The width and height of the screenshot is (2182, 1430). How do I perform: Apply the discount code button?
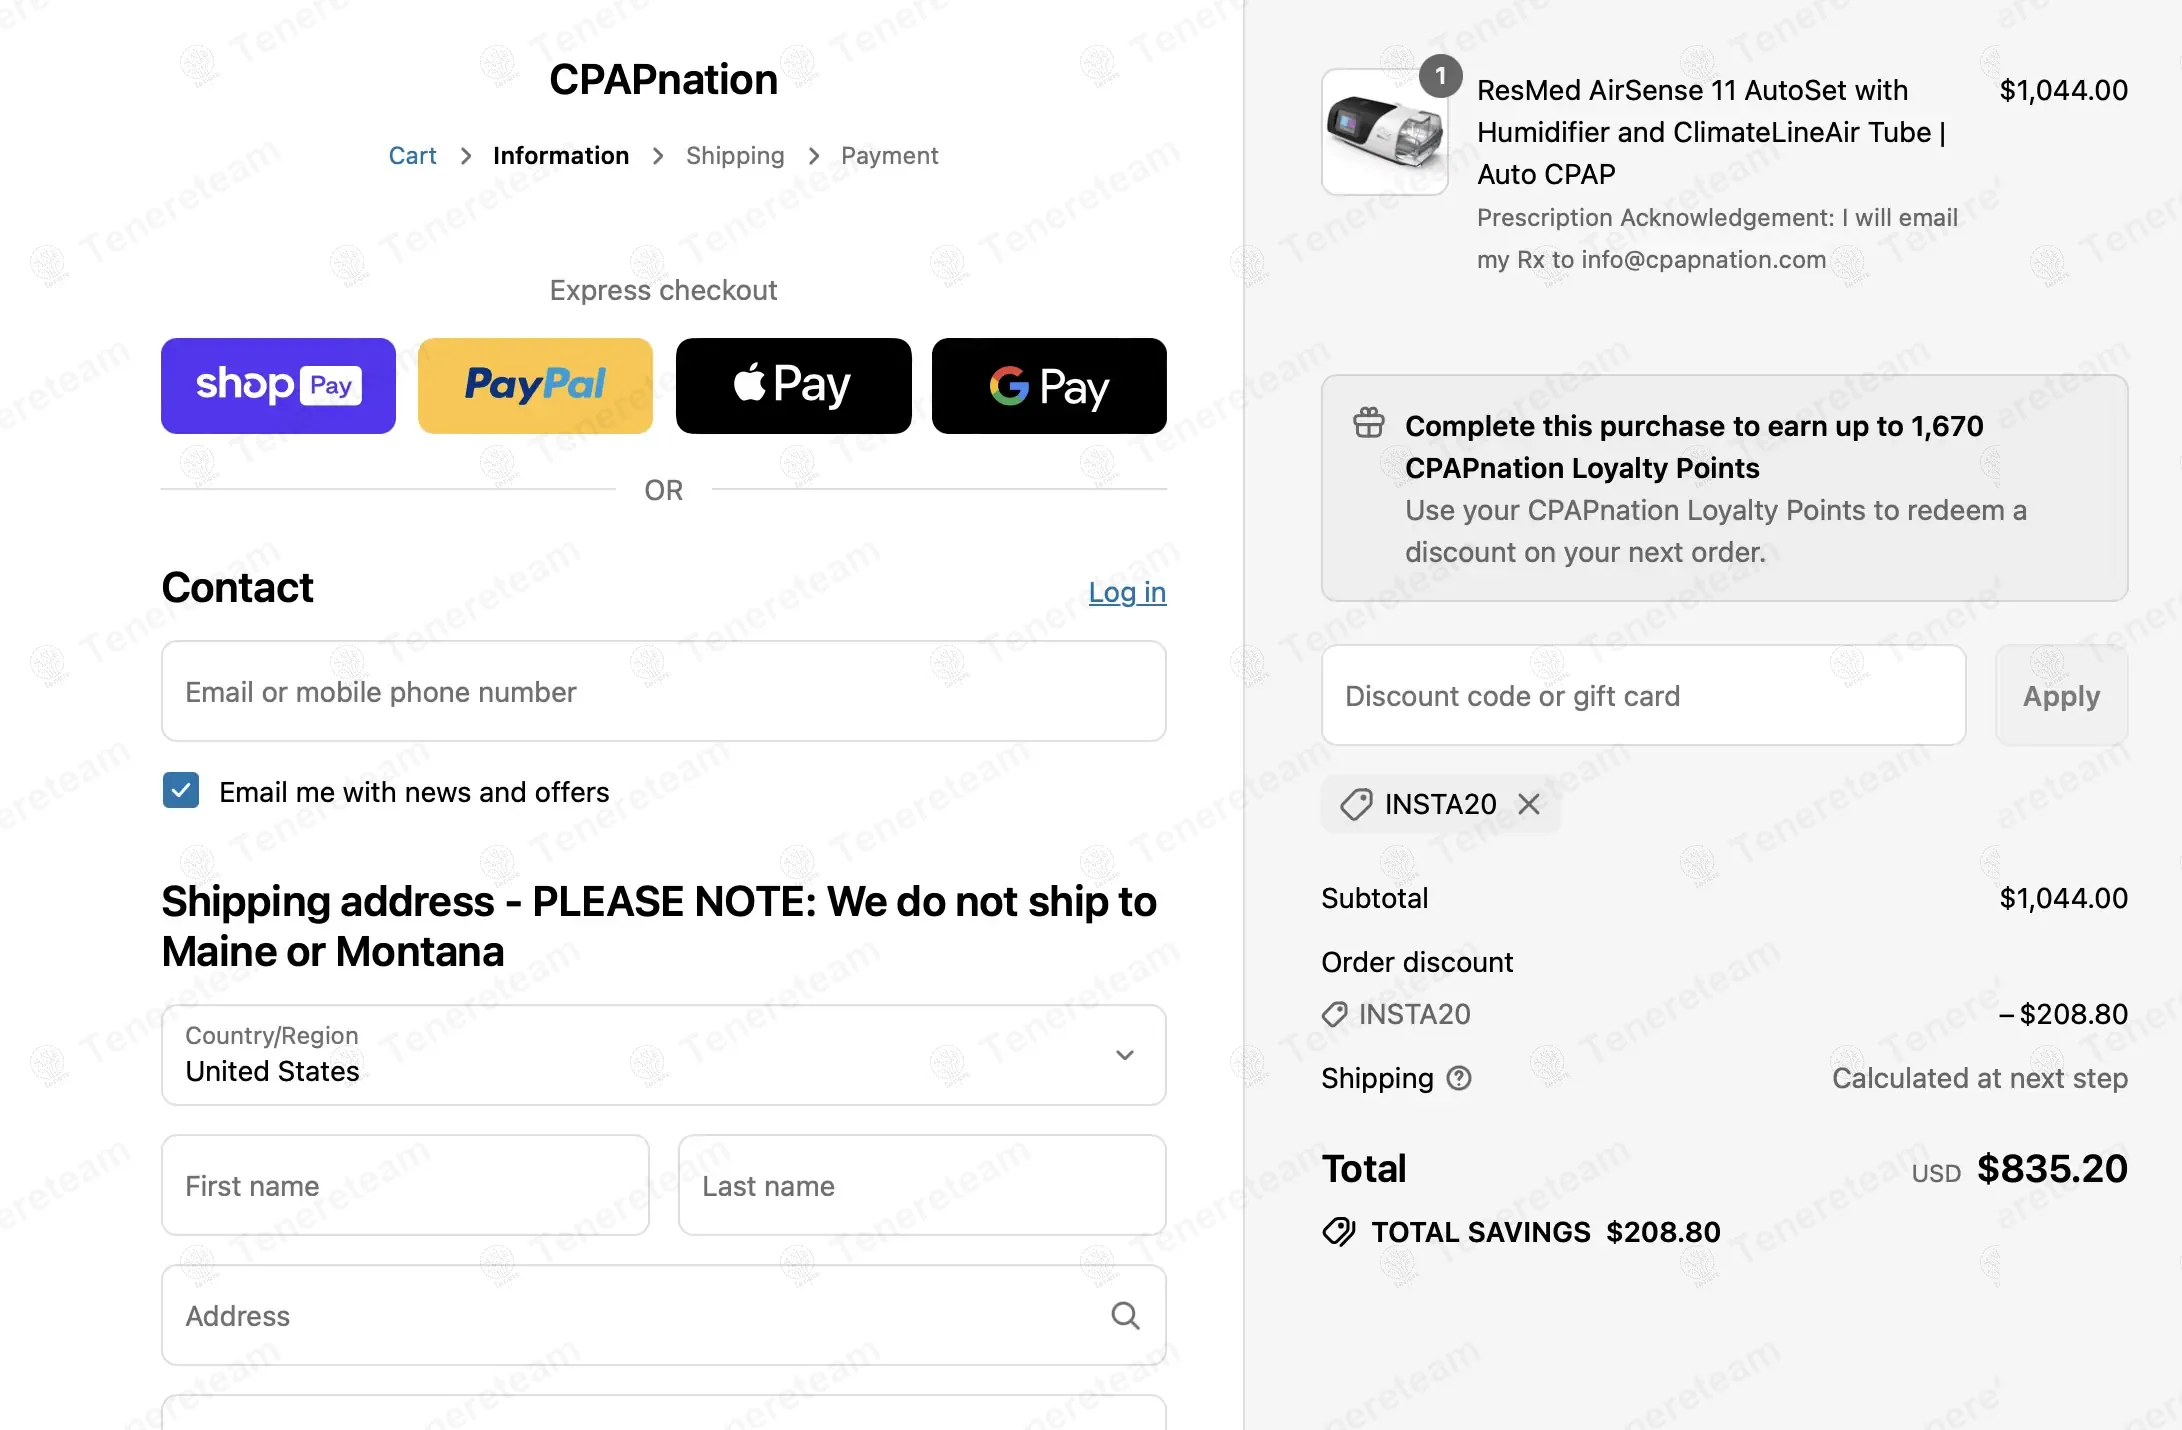click(2061, 696)
